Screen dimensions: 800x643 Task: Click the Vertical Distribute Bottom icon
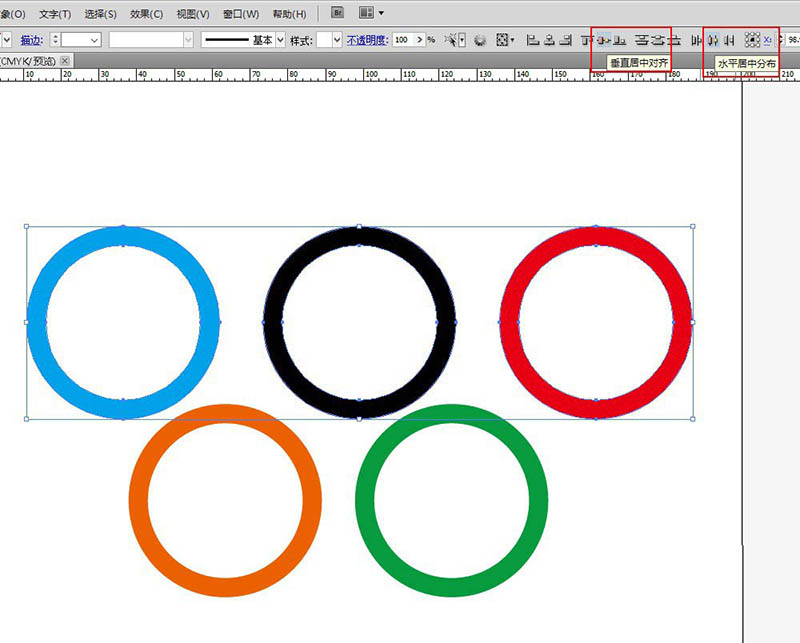675,40
